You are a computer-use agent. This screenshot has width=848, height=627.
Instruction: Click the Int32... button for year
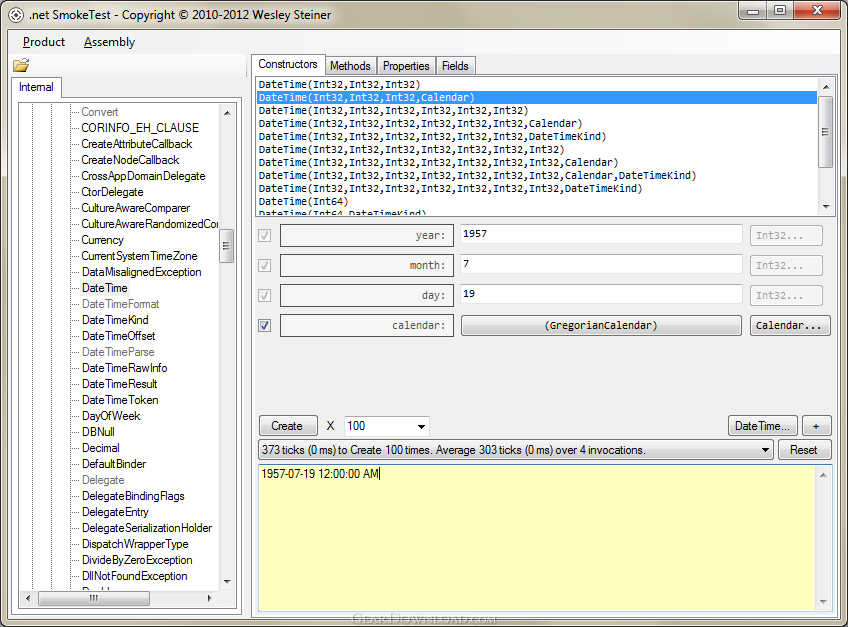(786, 235)
